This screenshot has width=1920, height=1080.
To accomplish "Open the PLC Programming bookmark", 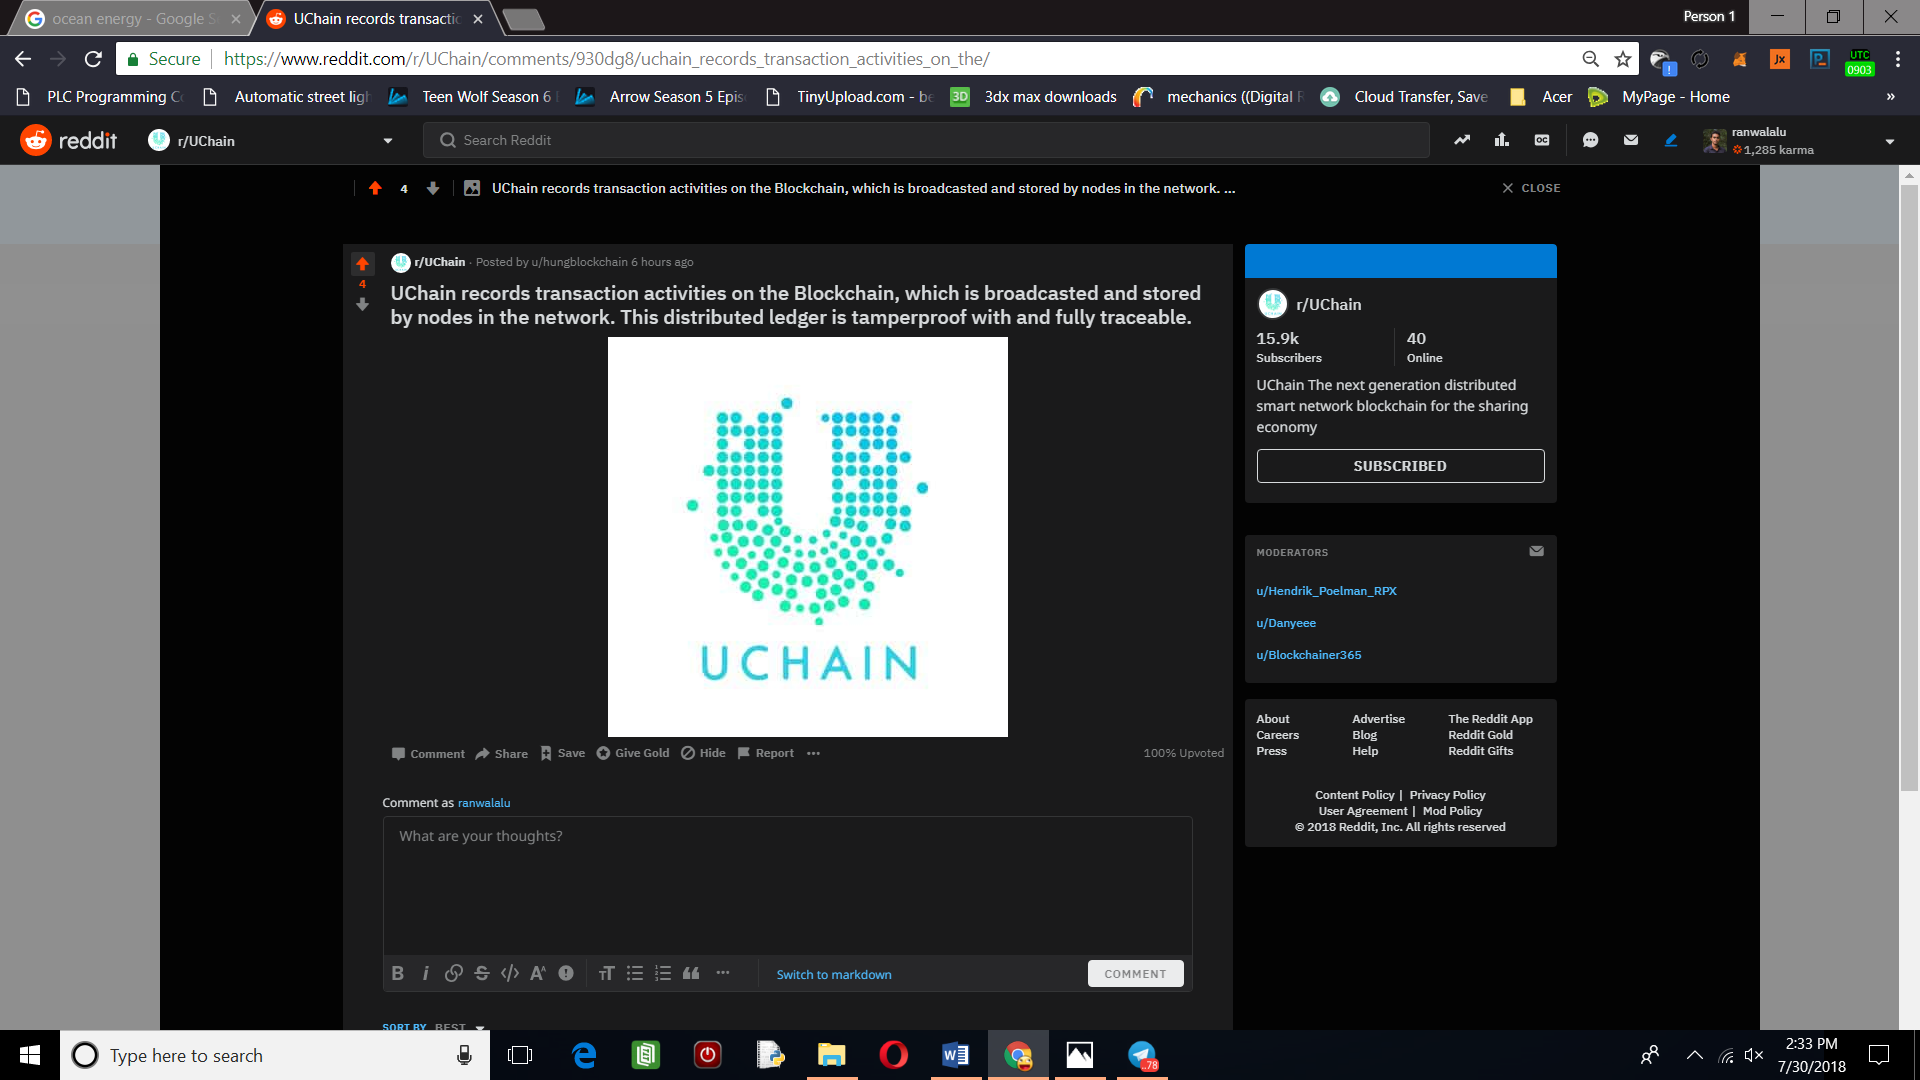I will [101, 97].
